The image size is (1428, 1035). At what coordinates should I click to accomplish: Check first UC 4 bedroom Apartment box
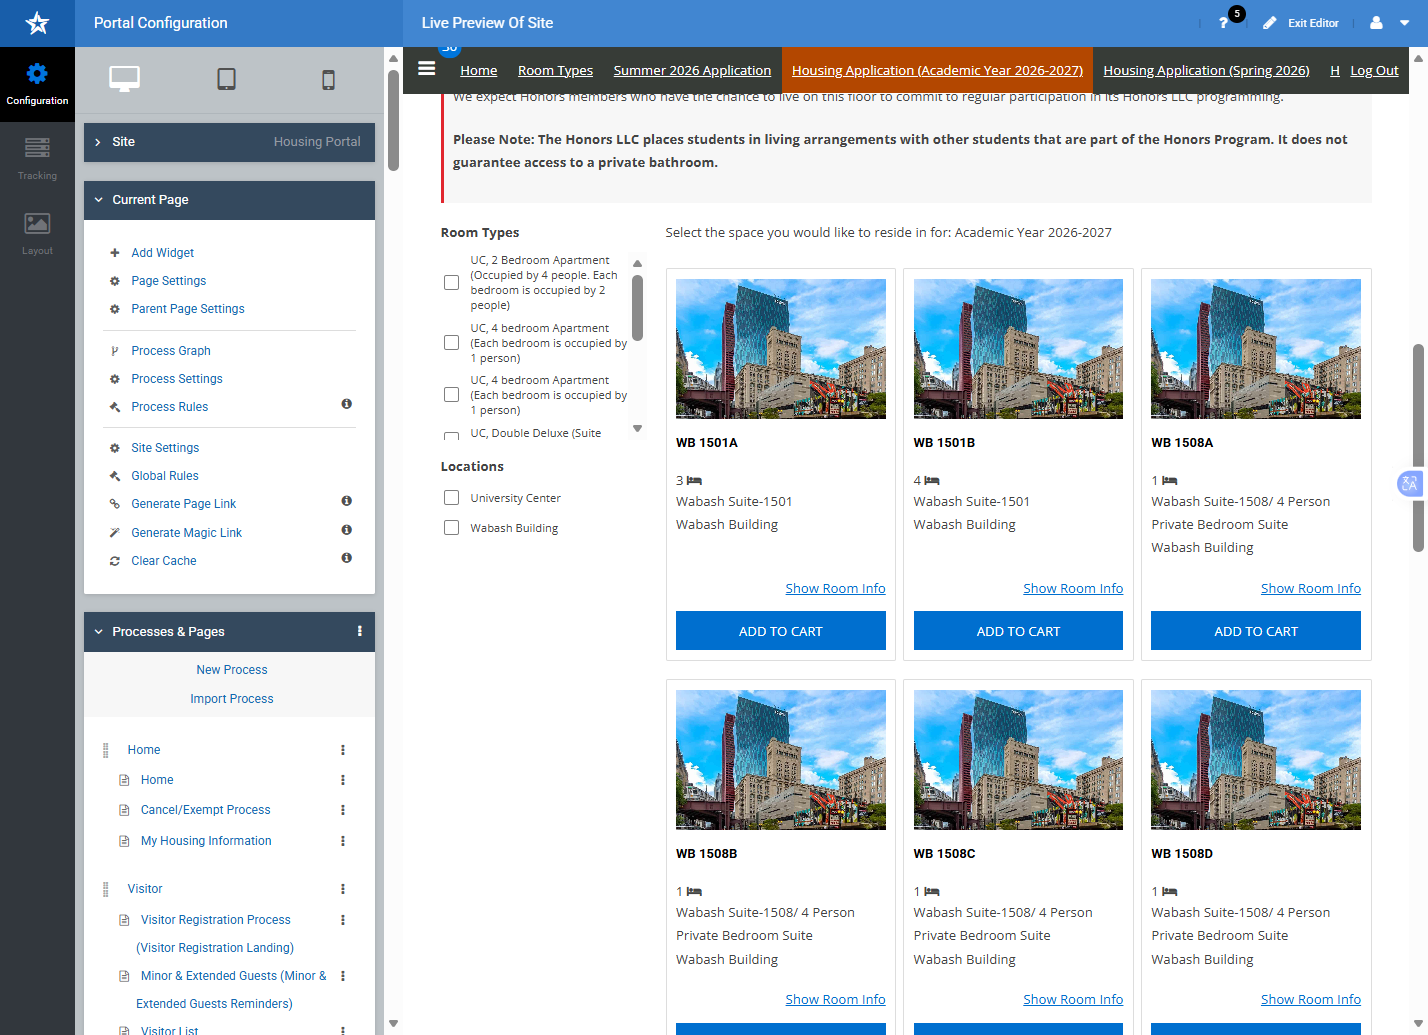click(x=452, y=343)
